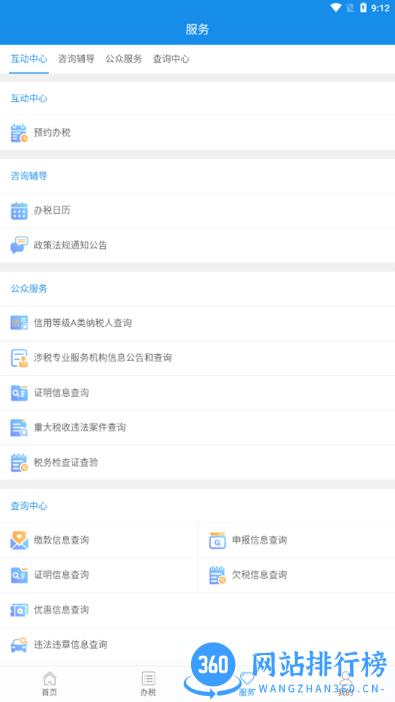395x702 pixels.
Task: Switch to the 查询中心 tab
Action: pos(171,59)
